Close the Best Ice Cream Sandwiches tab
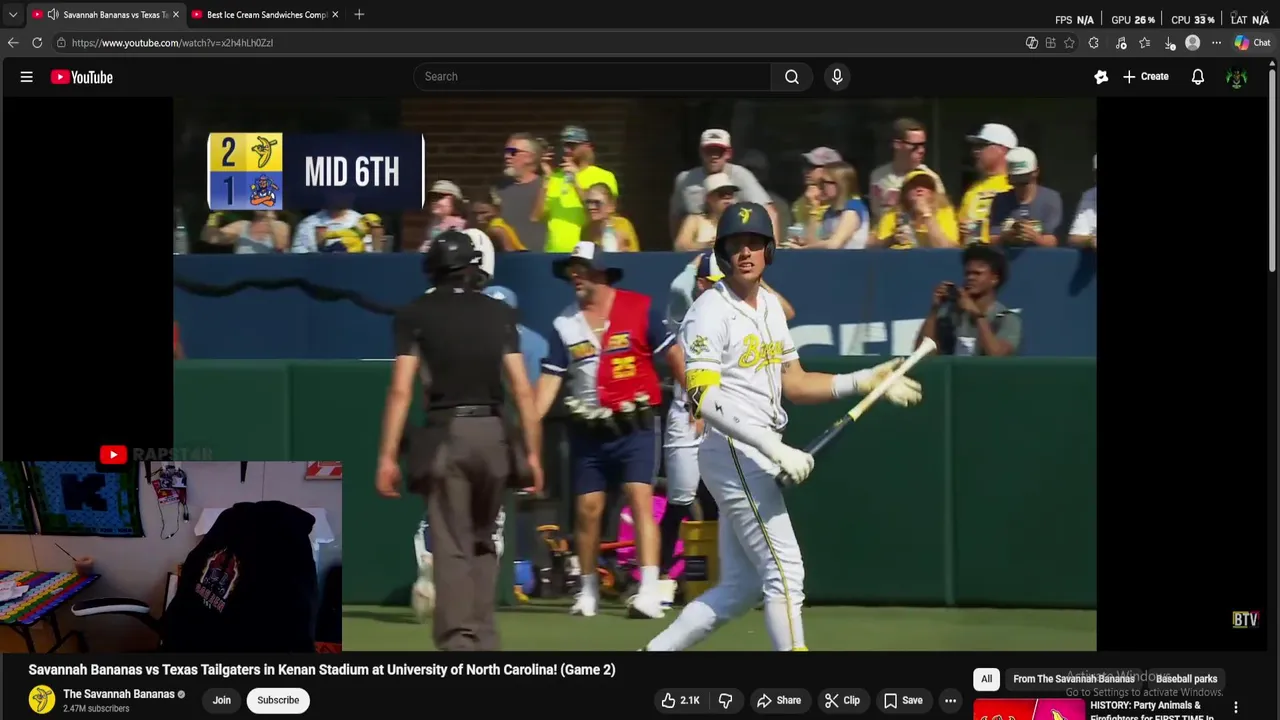1280x720 pixels. click(x=335, y=15)
